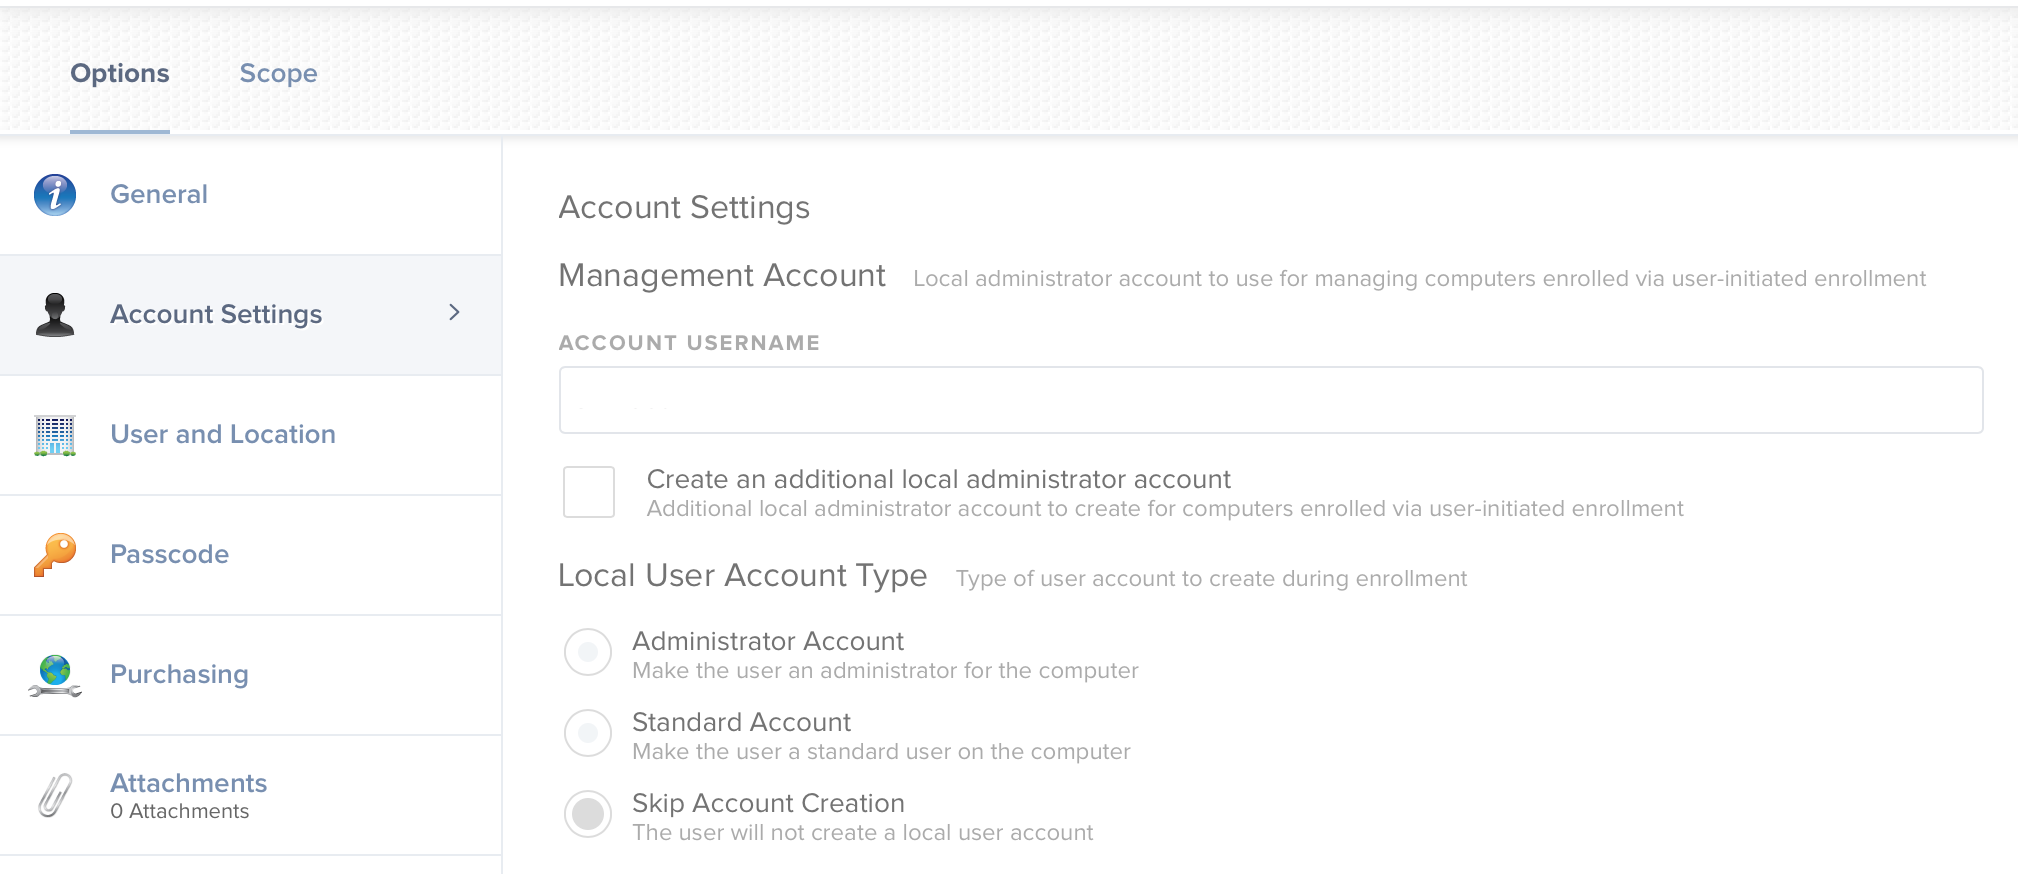Click 'The user will not create a local user account'
This screenshot has height=874, width=2018.
pos(863,833)
